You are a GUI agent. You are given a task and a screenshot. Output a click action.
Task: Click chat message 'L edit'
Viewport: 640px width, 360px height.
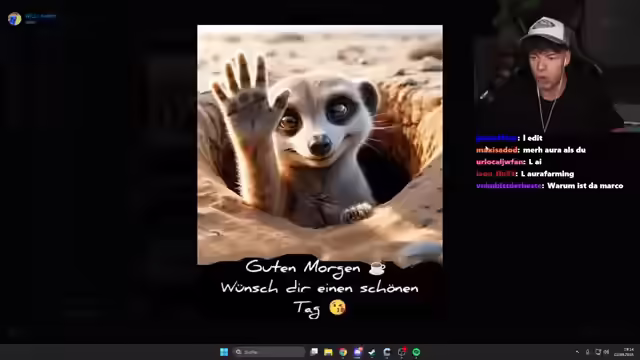point(532,138)
